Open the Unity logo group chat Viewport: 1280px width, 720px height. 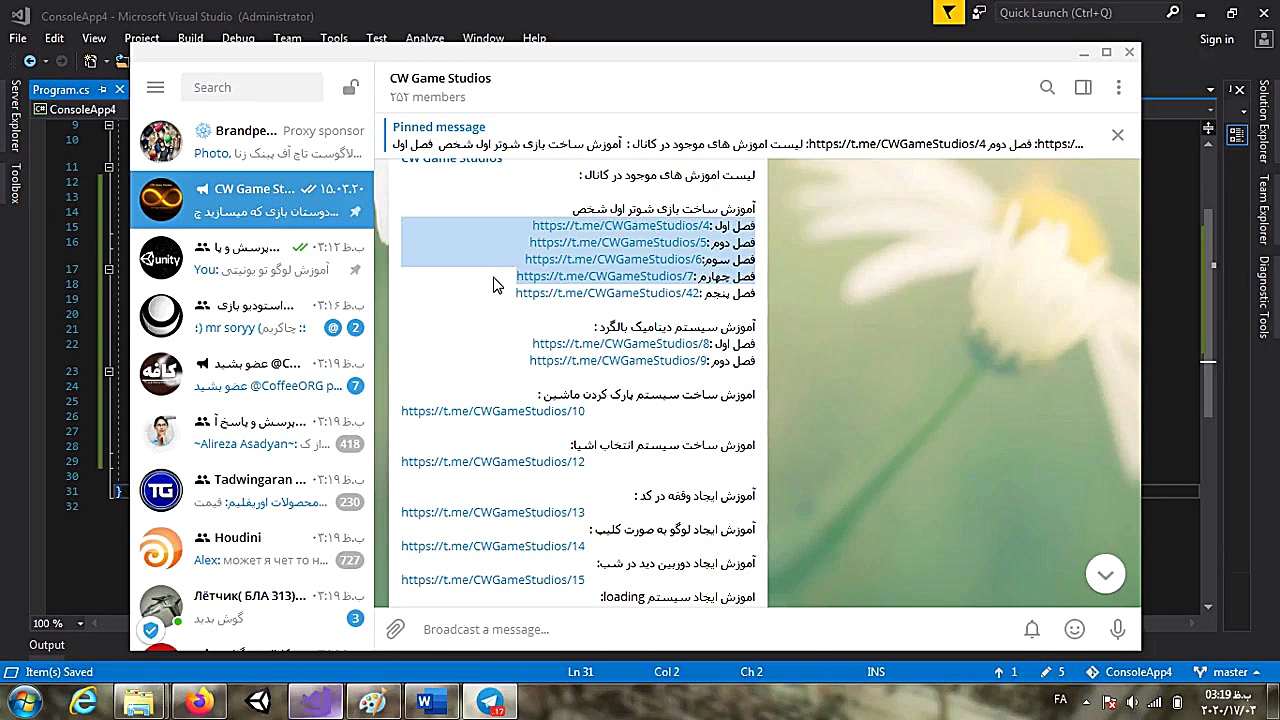[252, 258]
